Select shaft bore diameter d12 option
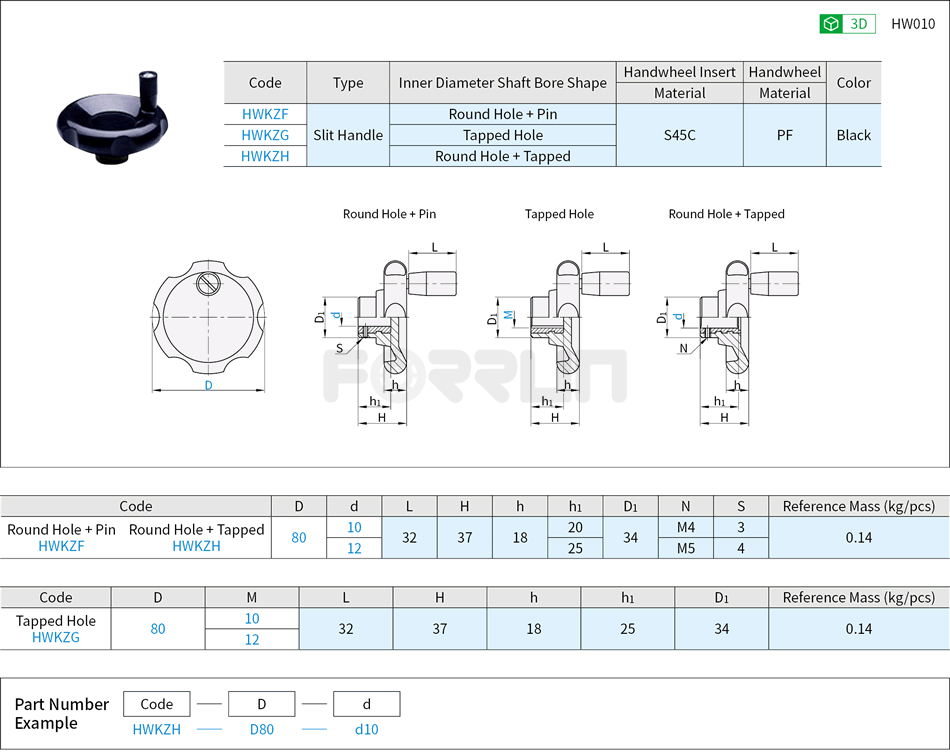This screenshot has height=752, width=950. click(354, 548)
